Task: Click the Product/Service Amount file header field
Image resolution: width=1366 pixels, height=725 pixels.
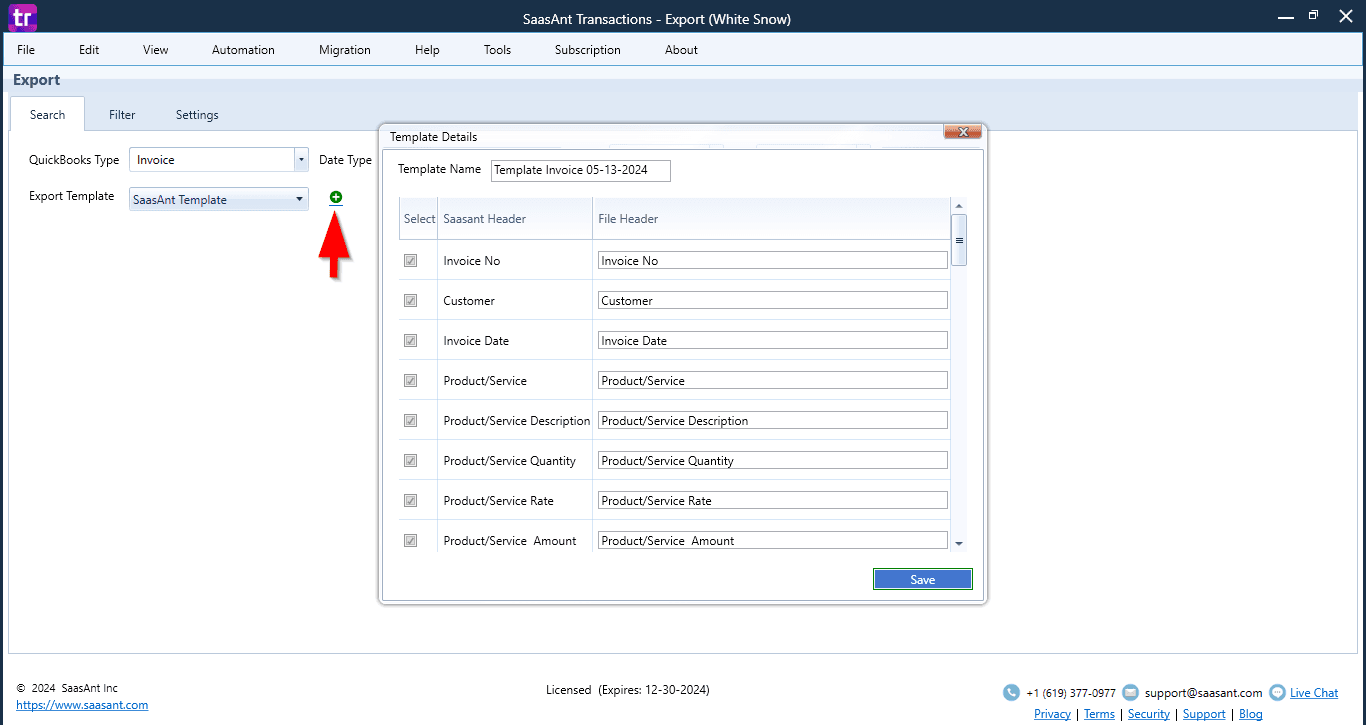Action: point(772,540)
